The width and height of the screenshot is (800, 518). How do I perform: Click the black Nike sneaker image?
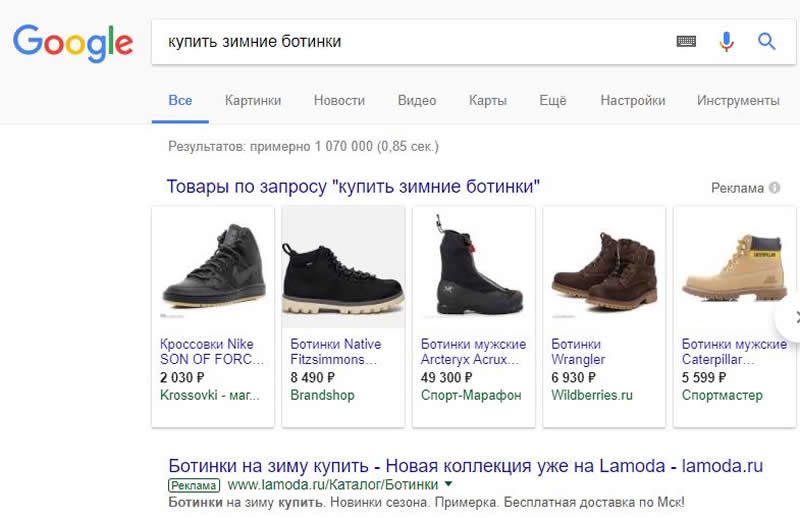coord(213,266)
